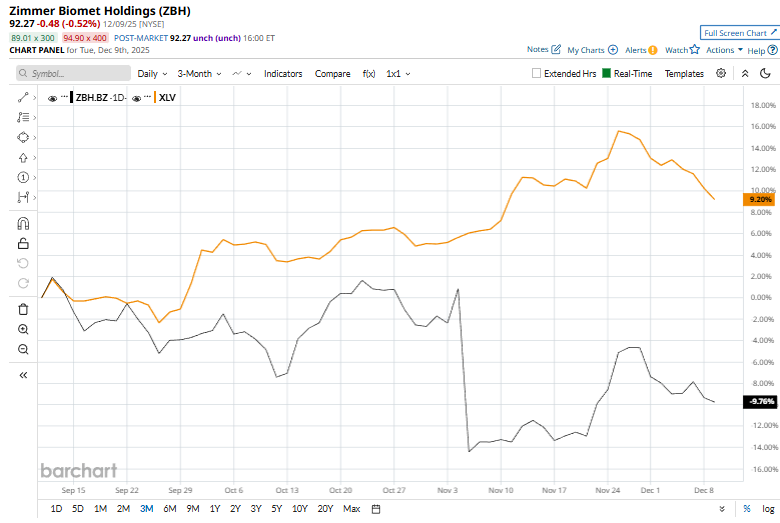This screenshot has width=780, height=523.
Task: Enable the Extended Hrs checkbox
Action: [x=536, y=73]
